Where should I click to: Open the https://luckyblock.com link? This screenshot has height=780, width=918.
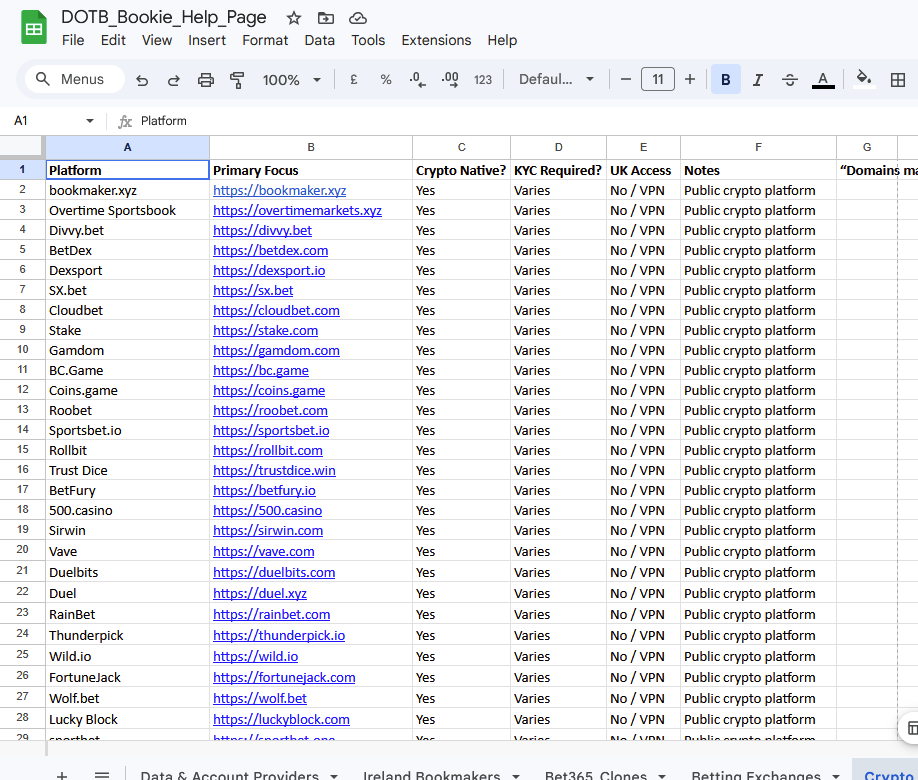point(281,719)
